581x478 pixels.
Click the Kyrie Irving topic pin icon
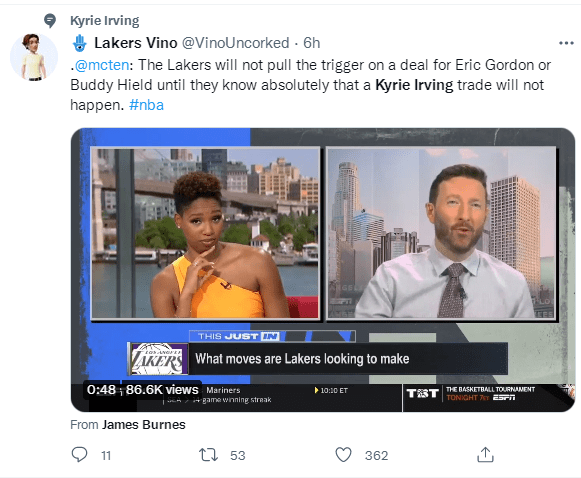coord(50,21)
